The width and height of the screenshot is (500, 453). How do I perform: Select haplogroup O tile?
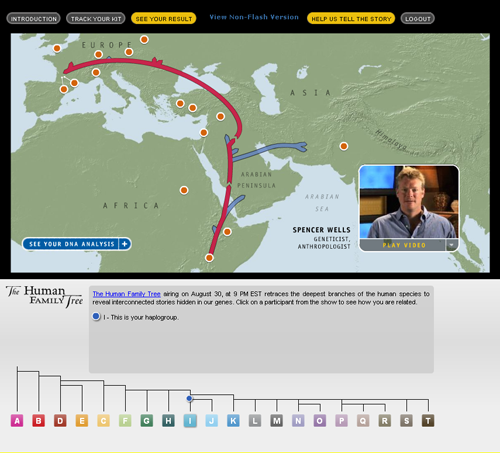320,421
